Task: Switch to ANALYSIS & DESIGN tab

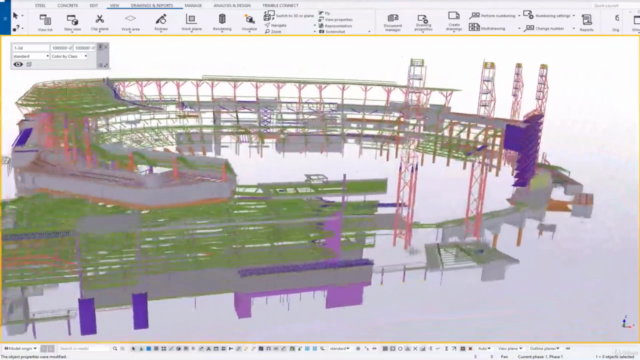Action: point(232,5)
